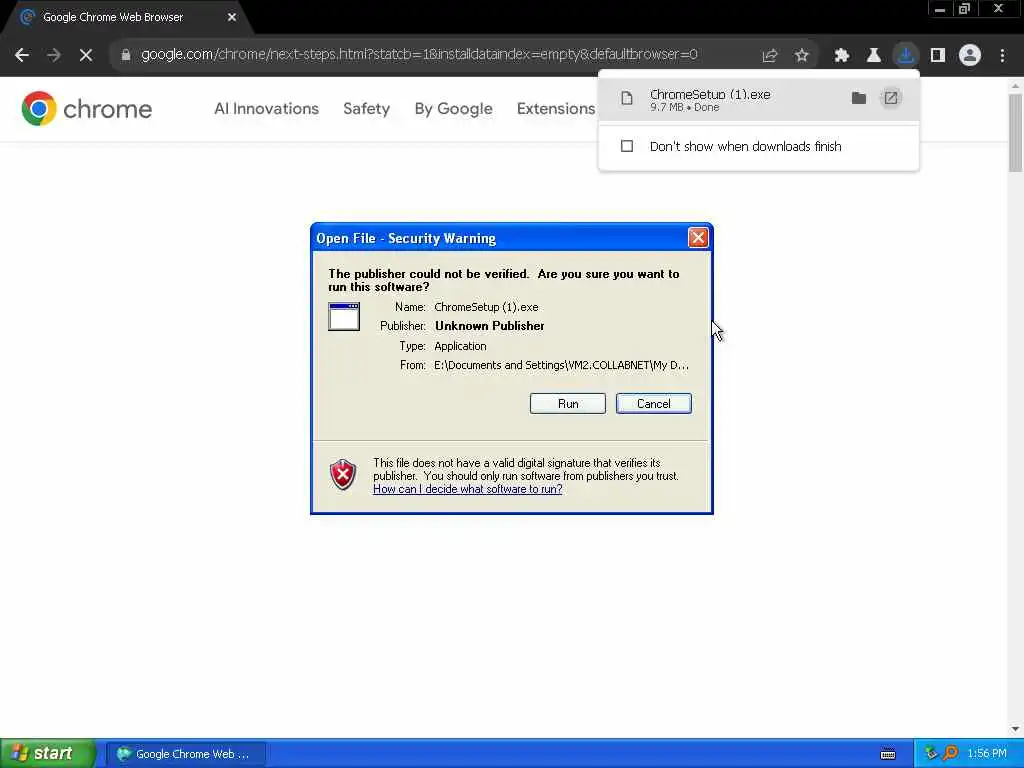Enable Don't show when downloads finish

(627, 146)
